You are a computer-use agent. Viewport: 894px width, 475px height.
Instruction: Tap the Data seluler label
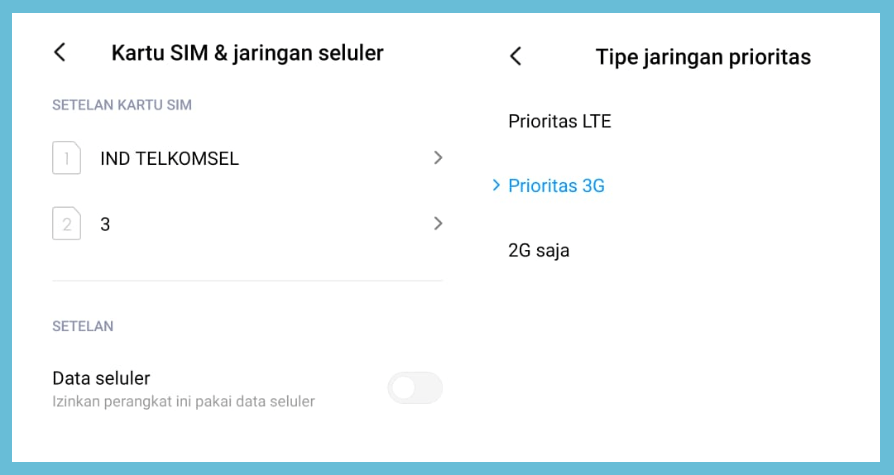(x=101, y=378)
